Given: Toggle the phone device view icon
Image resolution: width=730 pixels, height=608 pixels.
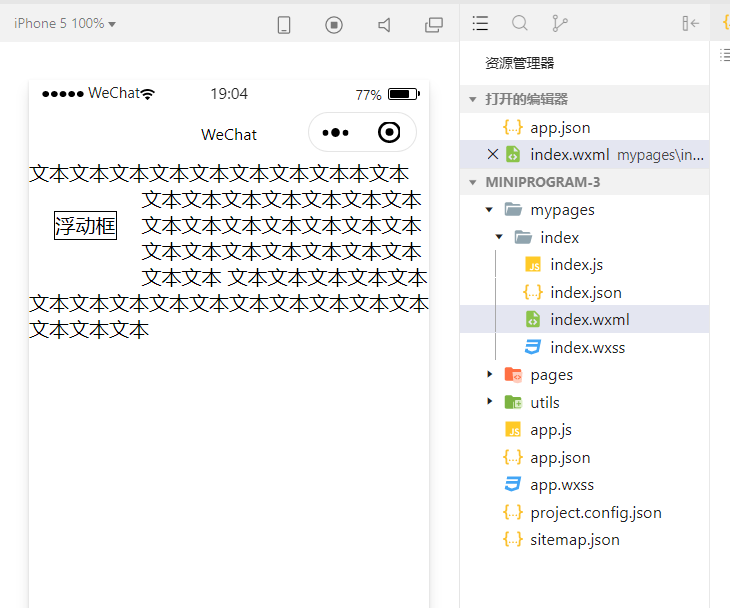Looking at the screenshot, I should [x=284, y=25].
